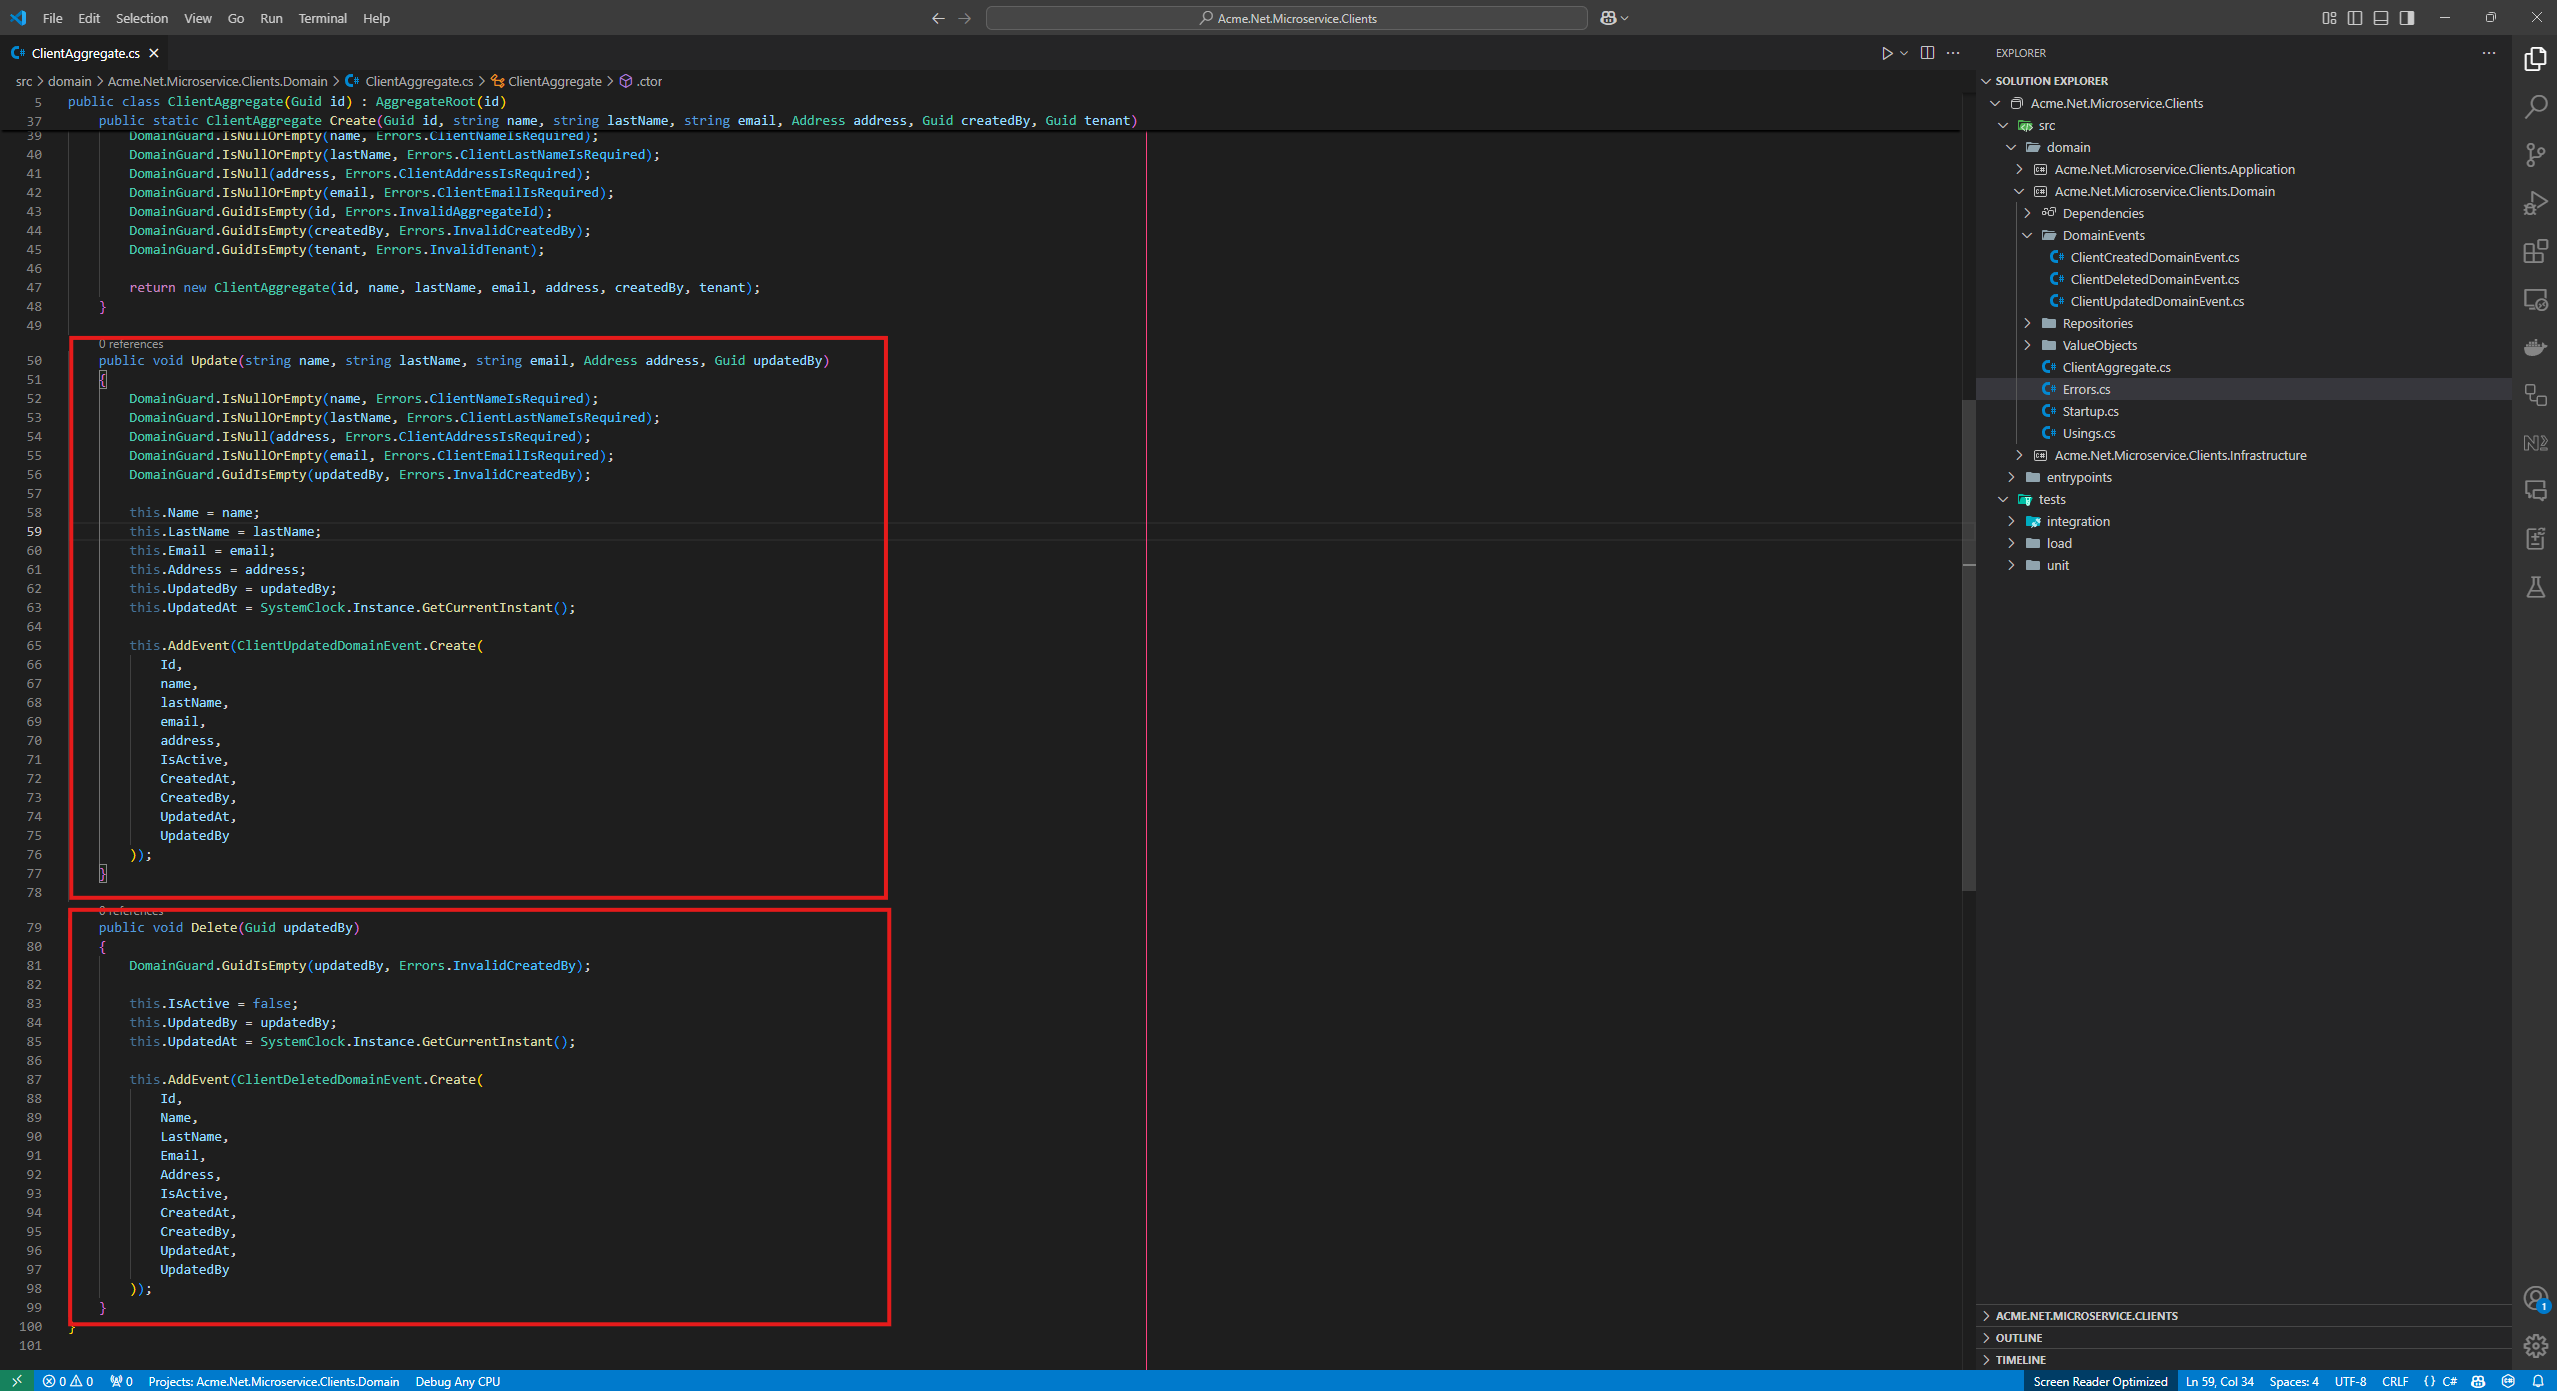Open notifications bell in status bar
This screenshot has height=1391, width=2557.
(2537, 1381)
